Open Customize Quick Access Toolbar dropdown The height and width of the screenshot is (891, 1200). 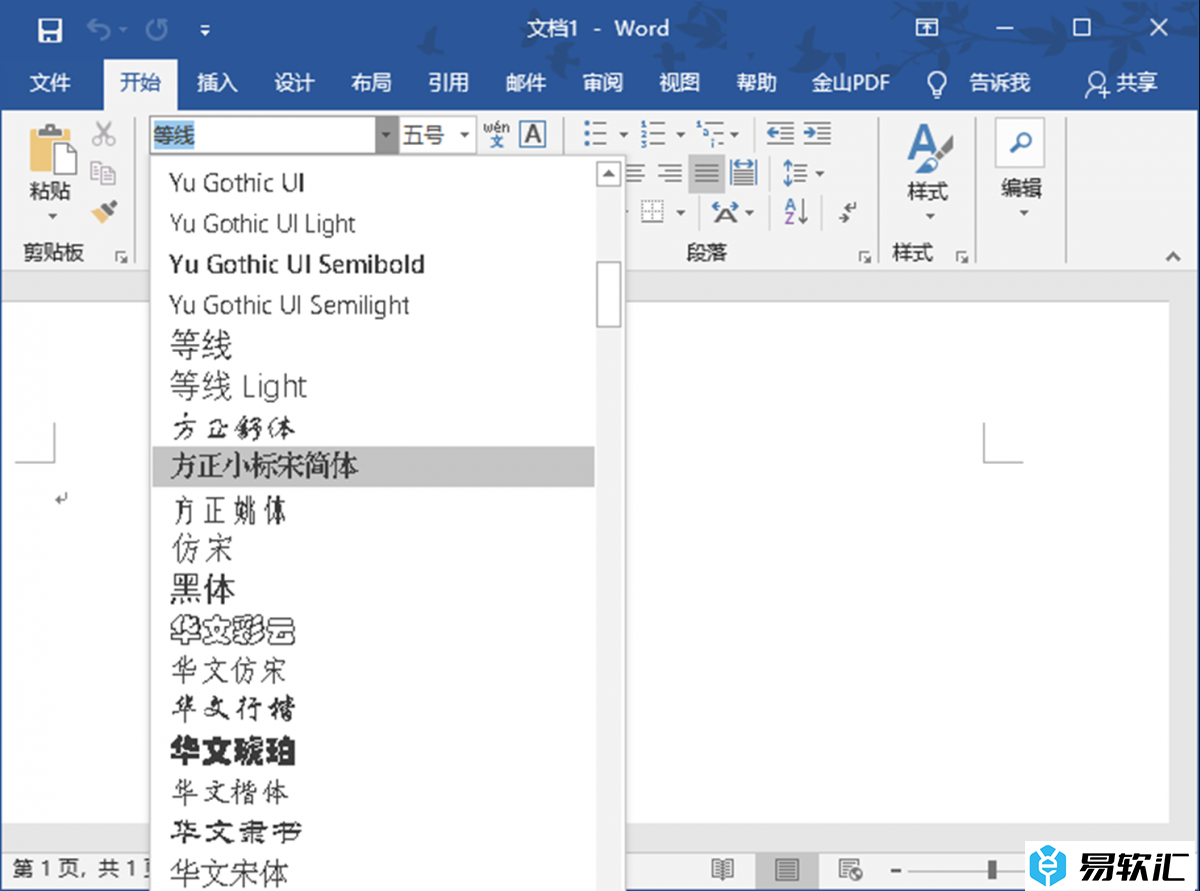pos(204,30)
